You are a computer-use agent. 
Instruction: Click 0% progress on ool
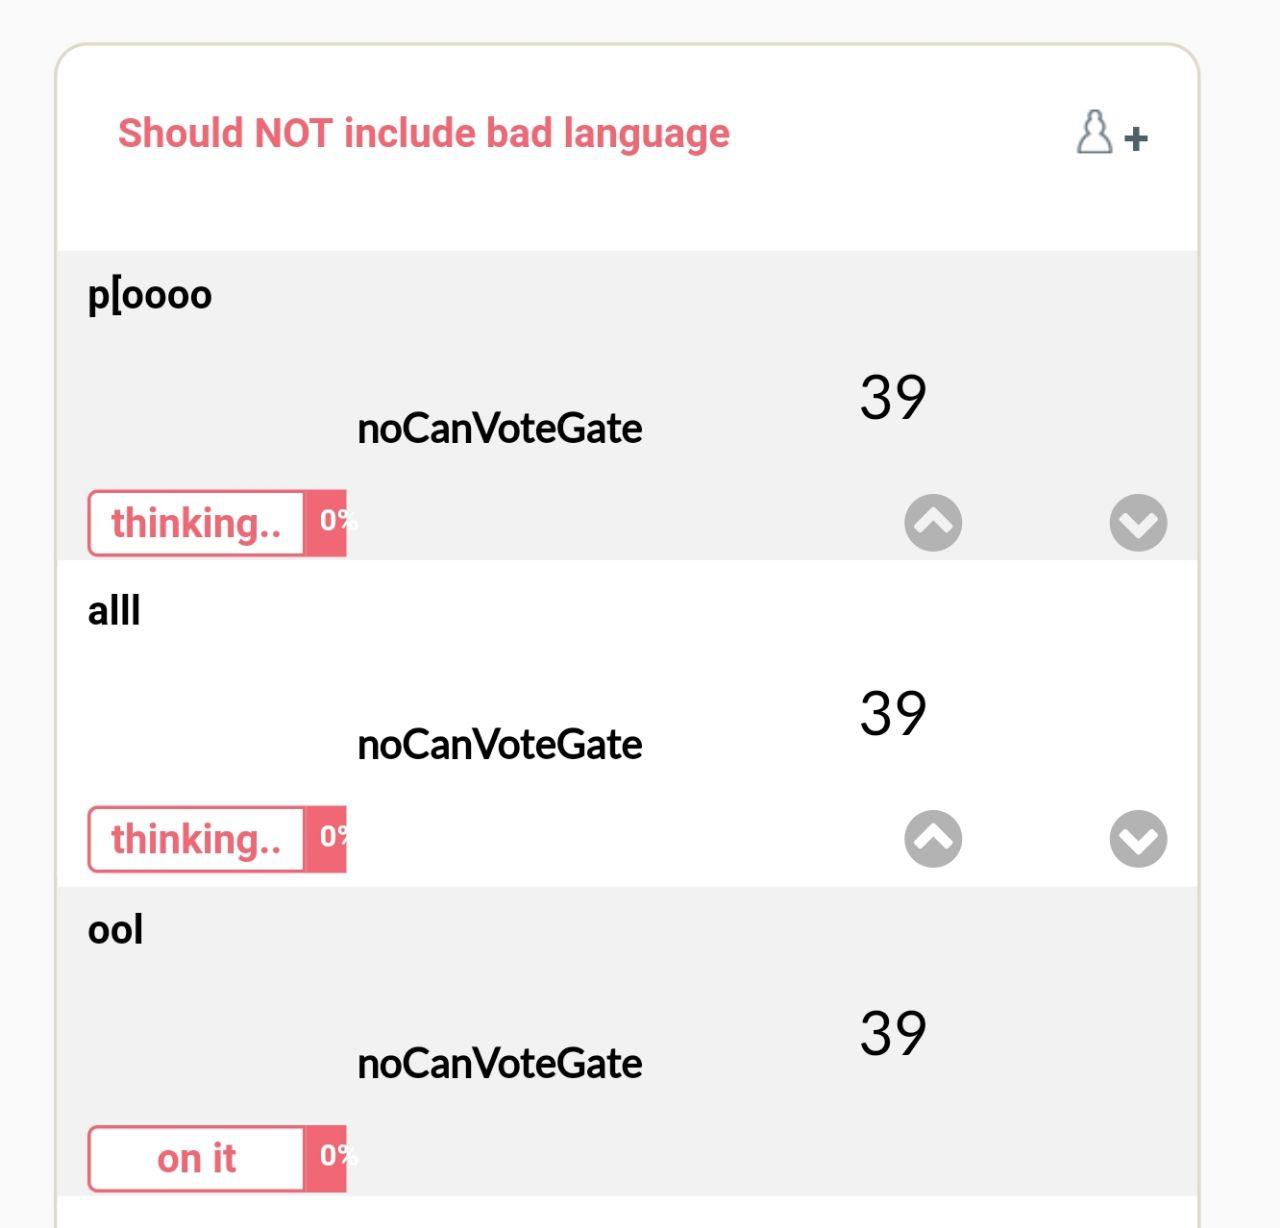[326, 1158]
